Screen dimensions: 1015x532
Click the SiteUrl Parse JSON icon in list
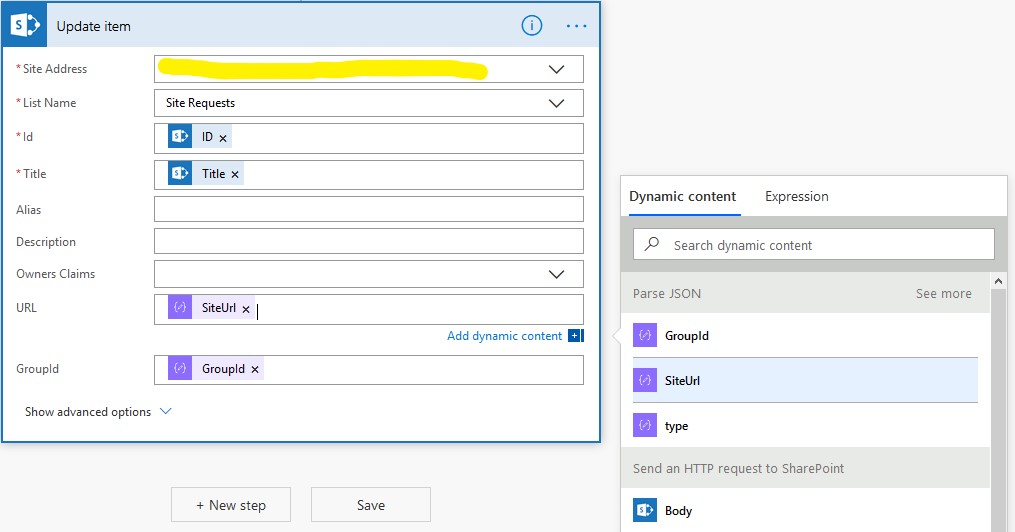point(645,381)
